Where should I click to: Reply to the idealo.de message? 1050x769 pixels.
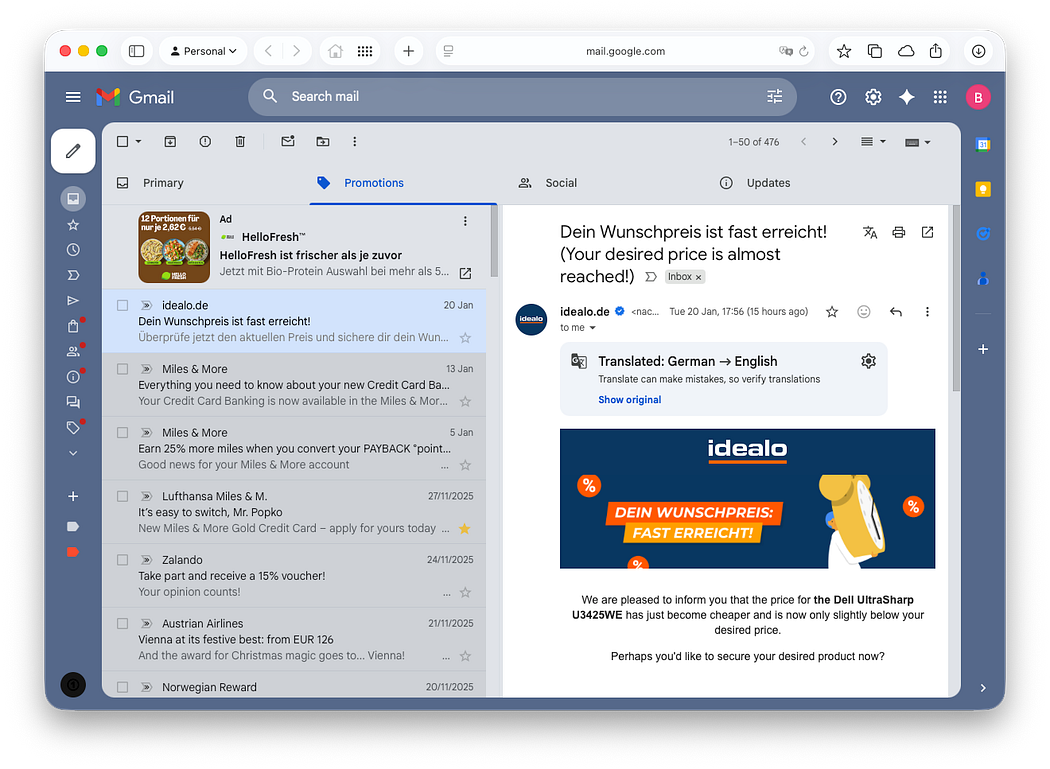tap(895, 311)
